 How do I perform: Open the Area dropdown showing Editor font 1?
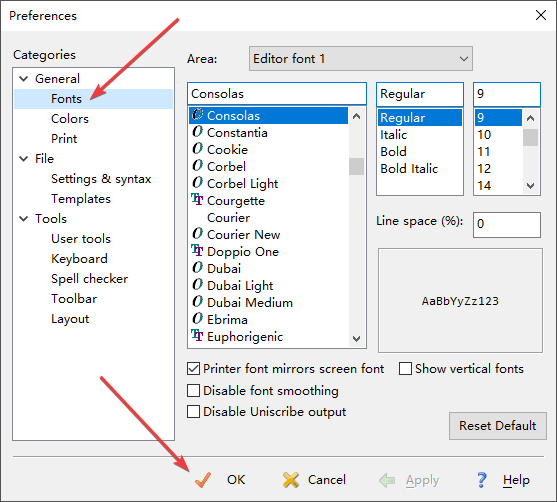[x=361, y=59]
